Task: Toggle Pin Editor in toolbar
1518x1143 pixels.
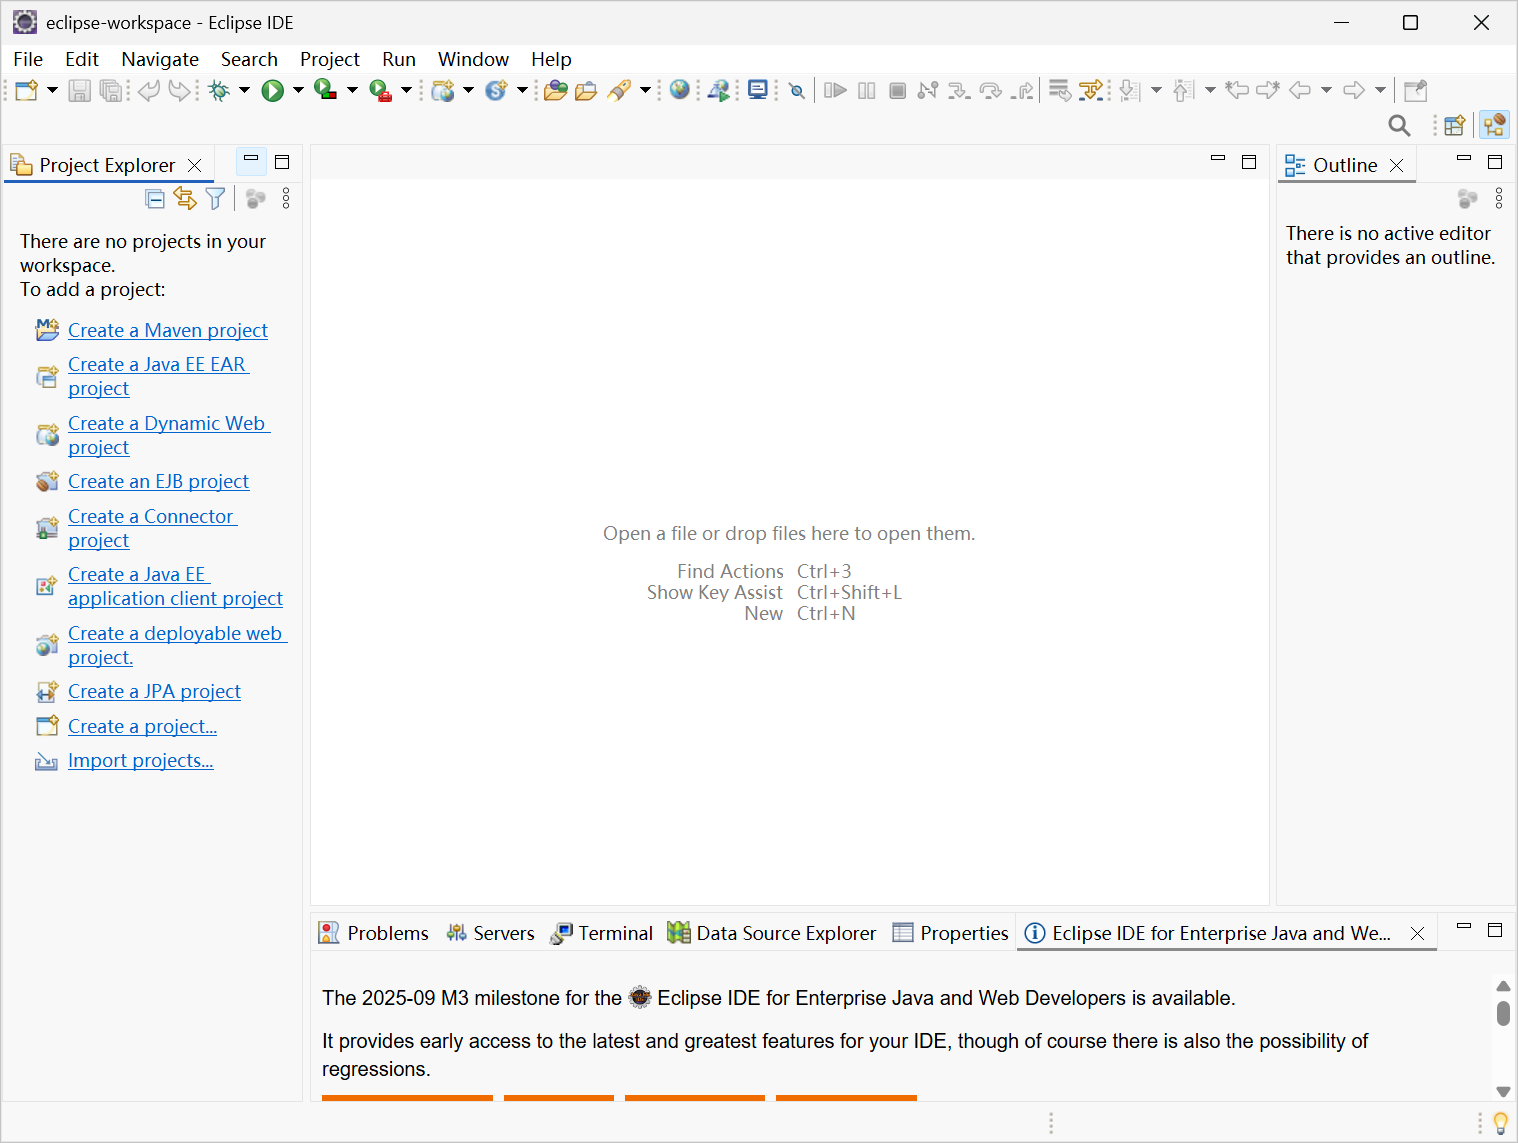Action: [x=1416, y=91]
